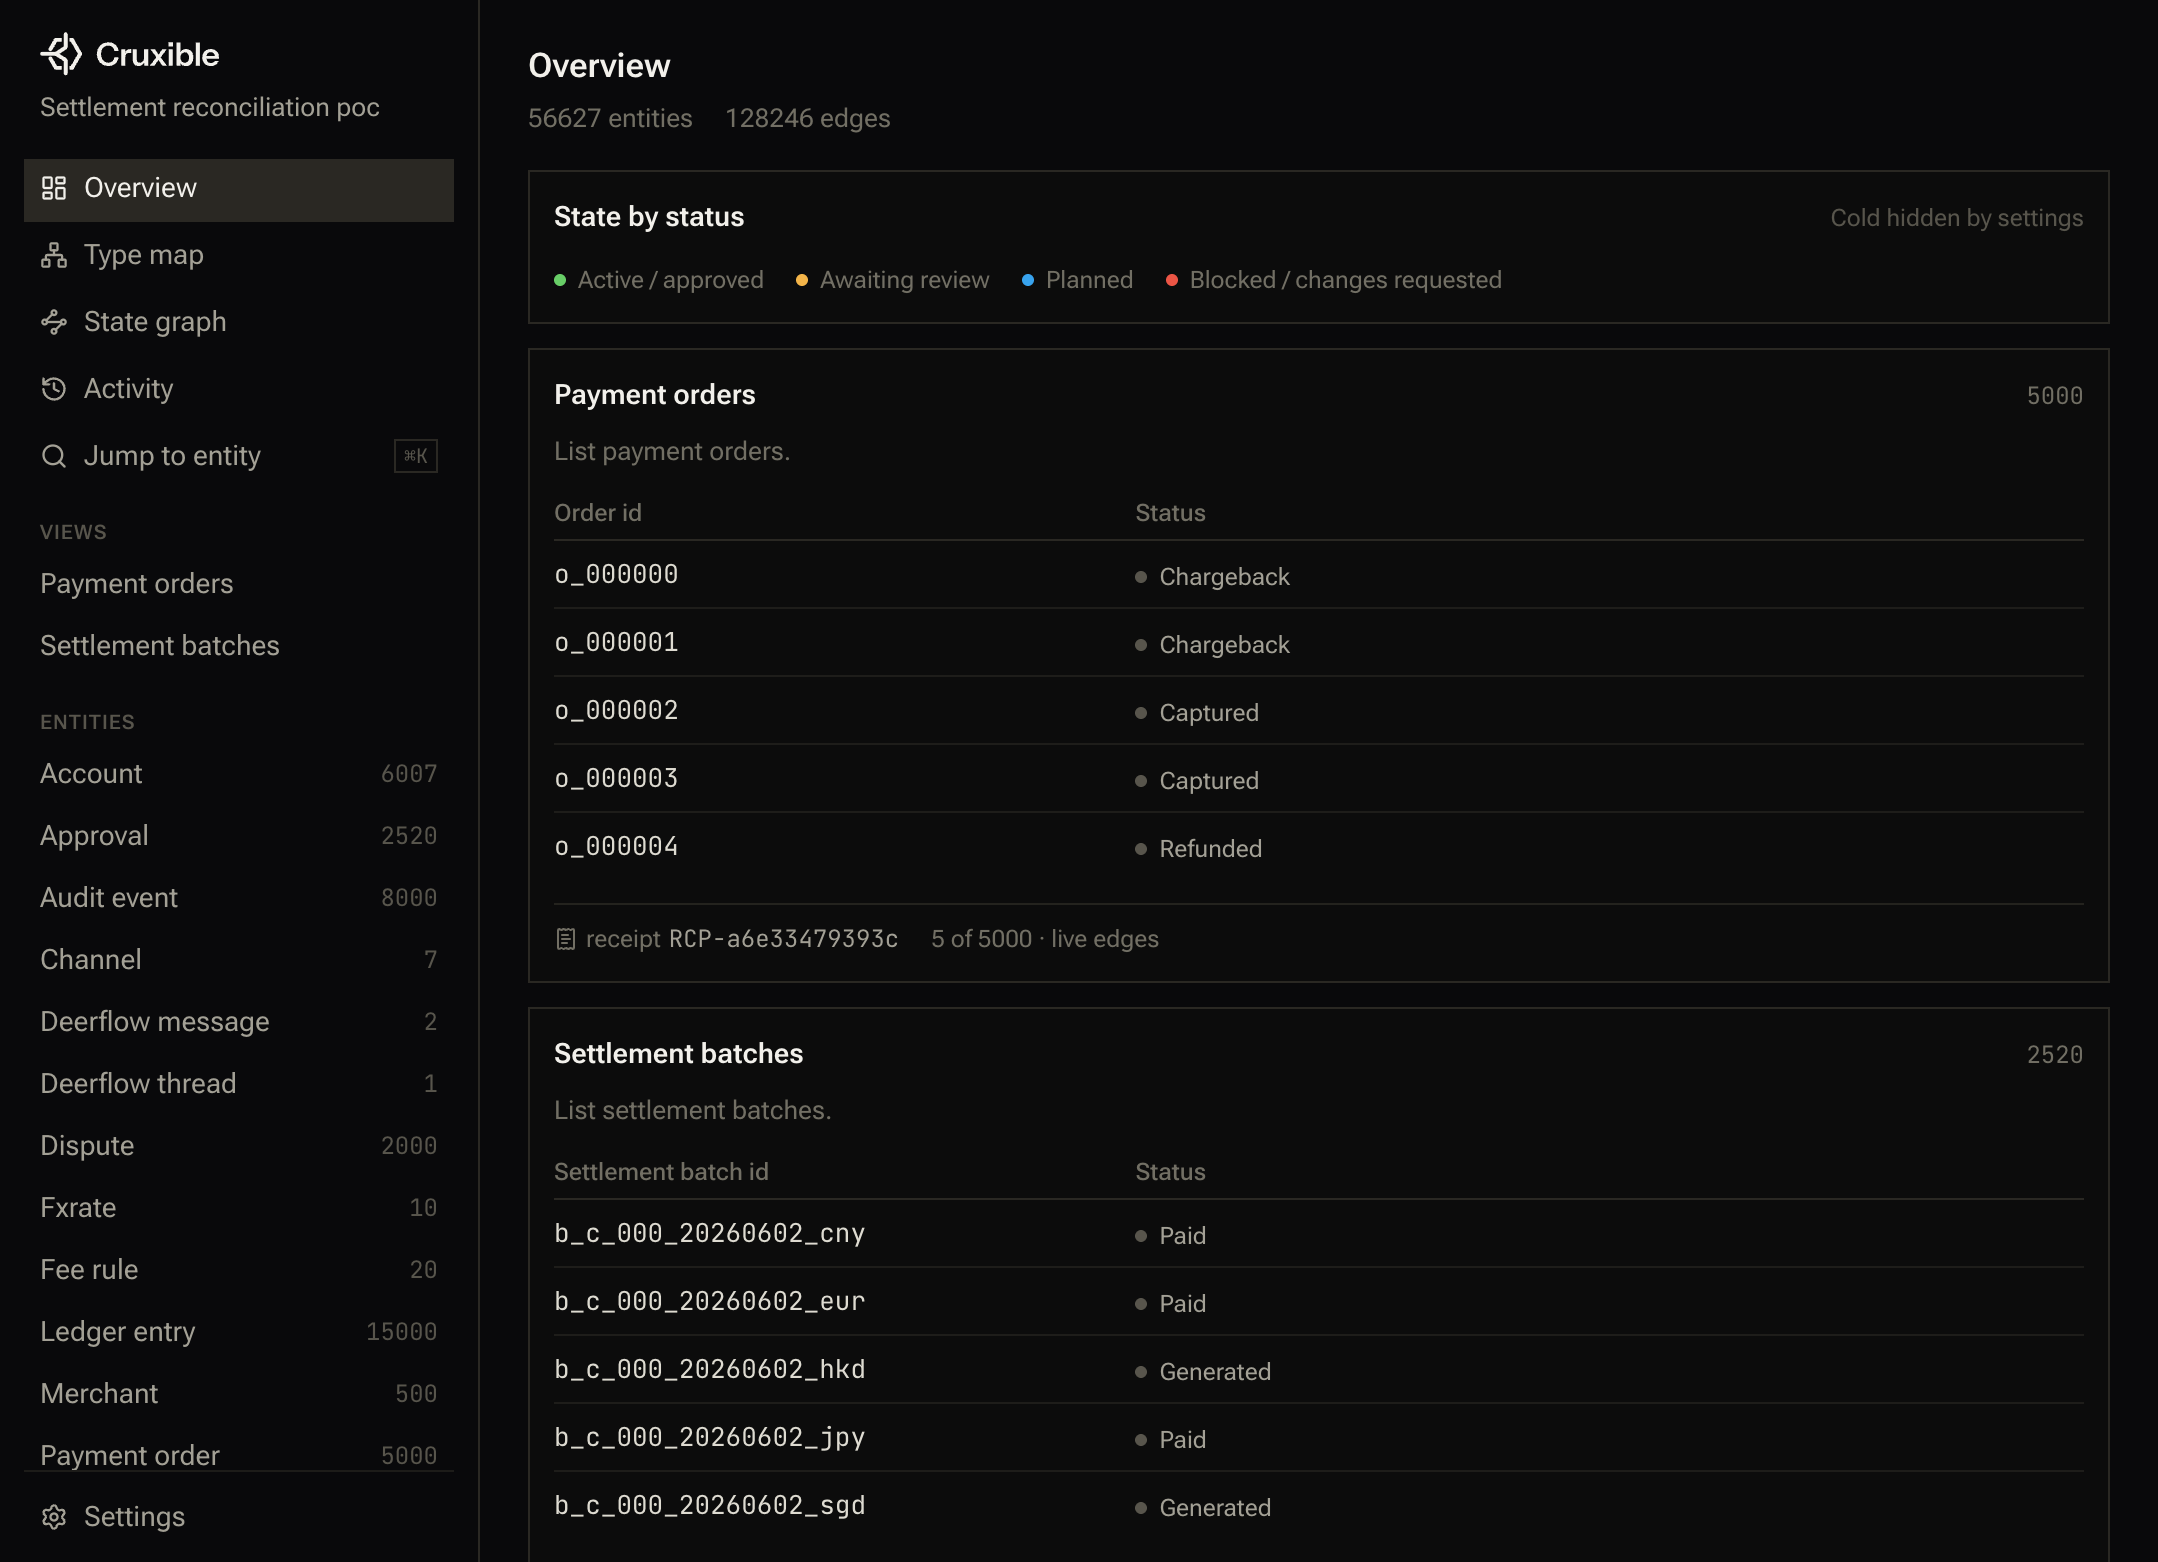Screen dimensions: 2158x1562
Task: Click the ⌘K shortcut badge
Action: pyautogui.click(x=416, y=456)
